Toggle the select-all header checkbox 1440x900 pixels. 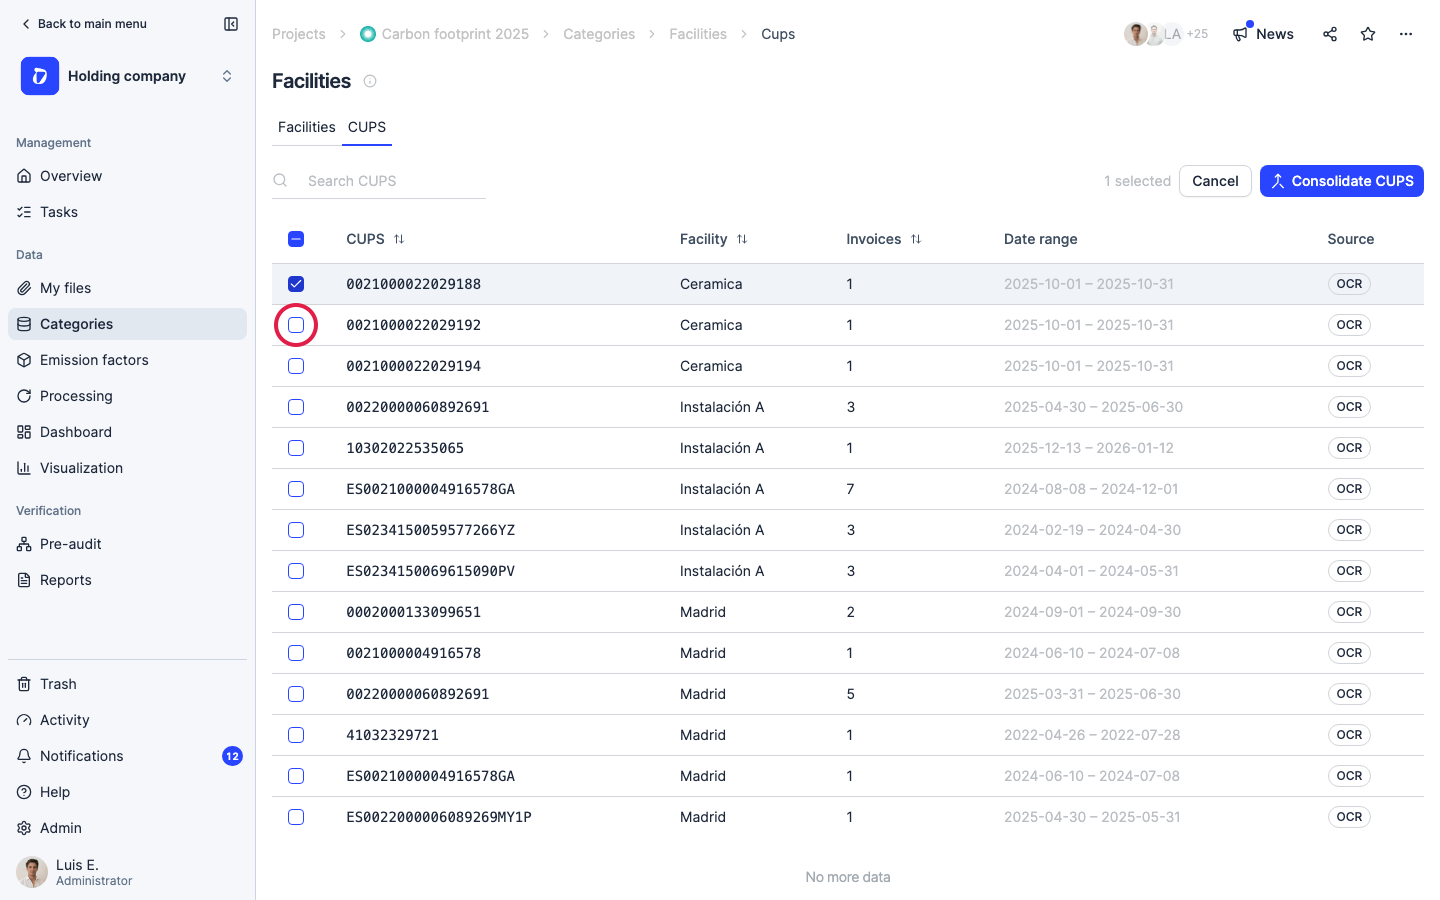(296, 239)
